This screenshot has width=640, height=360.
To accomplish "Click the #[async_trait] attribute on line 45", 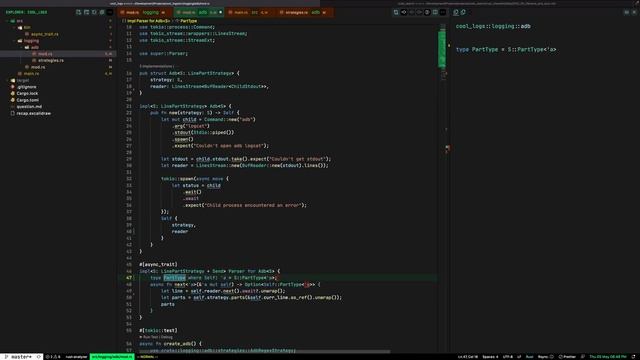I will [x=158, y=264].
